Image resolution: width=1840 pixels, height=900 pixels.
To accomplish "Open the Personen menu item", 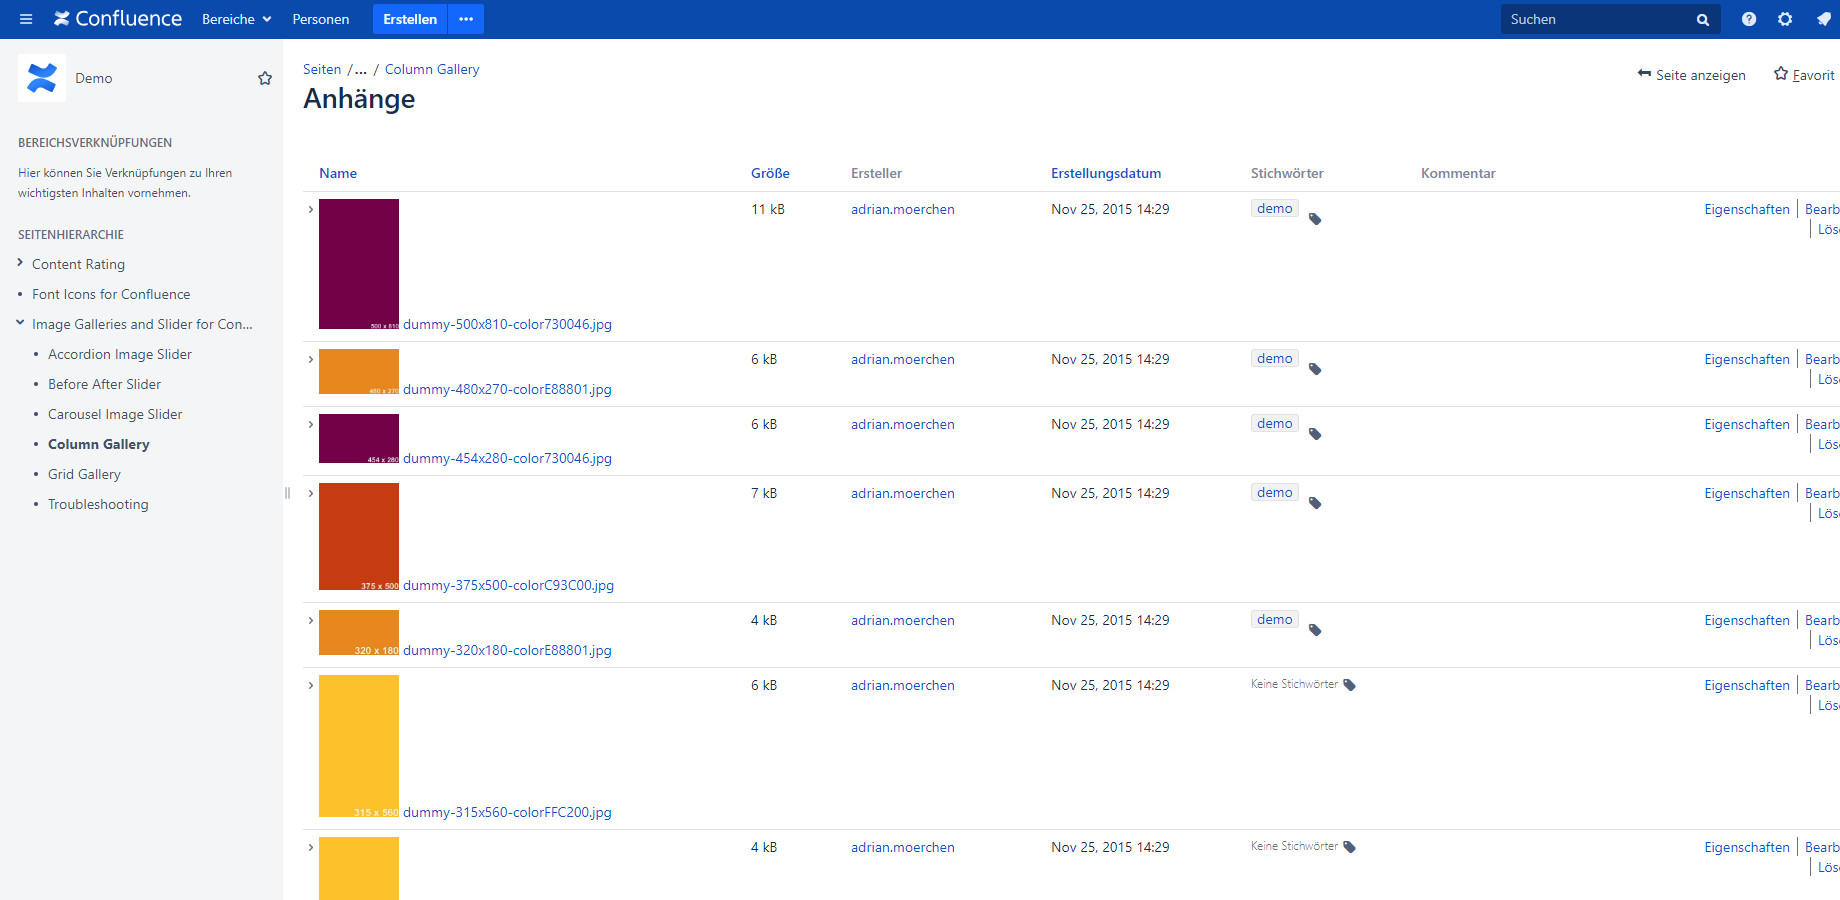I will coord(320,19).
